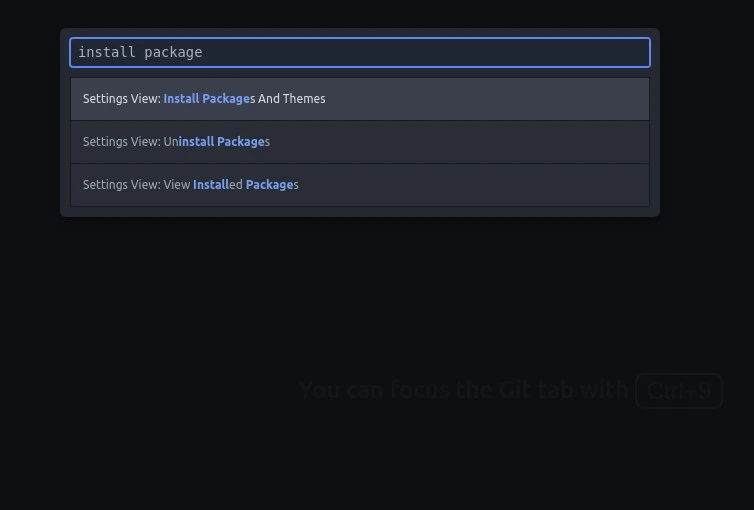
Task: Click the Ctrl+9 keybinding badge
Action: click(x=678, y=391)
